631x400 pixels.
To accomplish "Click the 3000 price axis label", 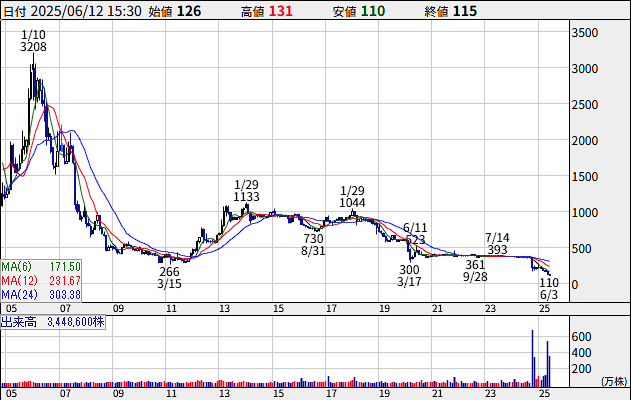I will pyautogui.click(x=585, y=69).
